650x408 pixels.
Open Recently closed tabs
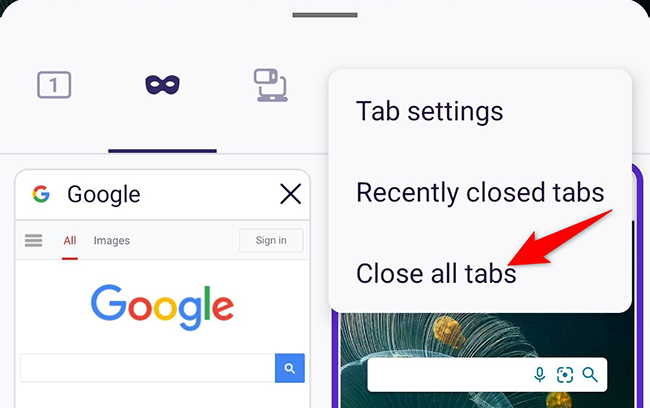[480, 192]
